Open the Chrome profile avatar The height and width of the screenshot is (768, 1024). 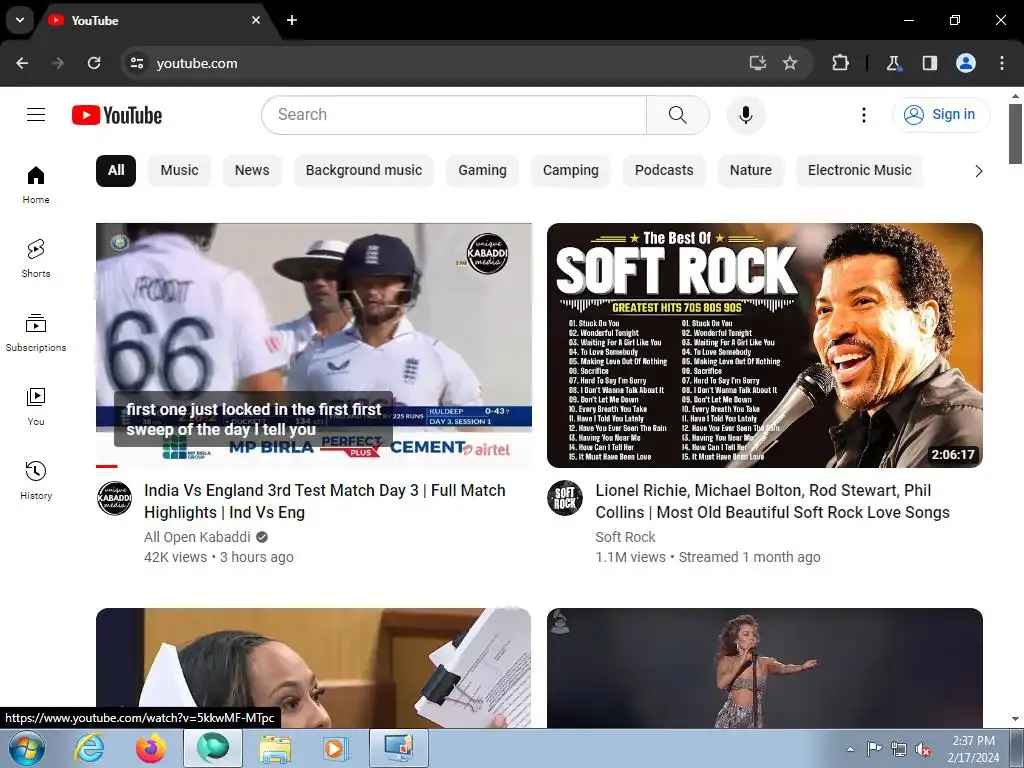click(966, 63)
